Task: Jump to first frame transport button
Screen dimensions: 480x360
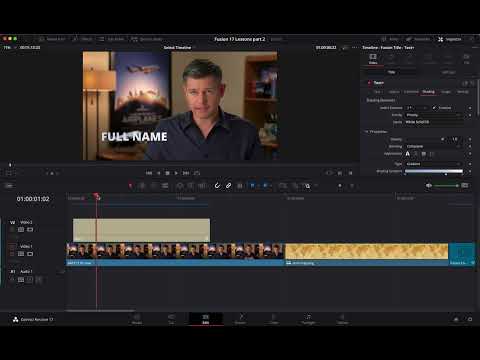Action: point(149,173)
